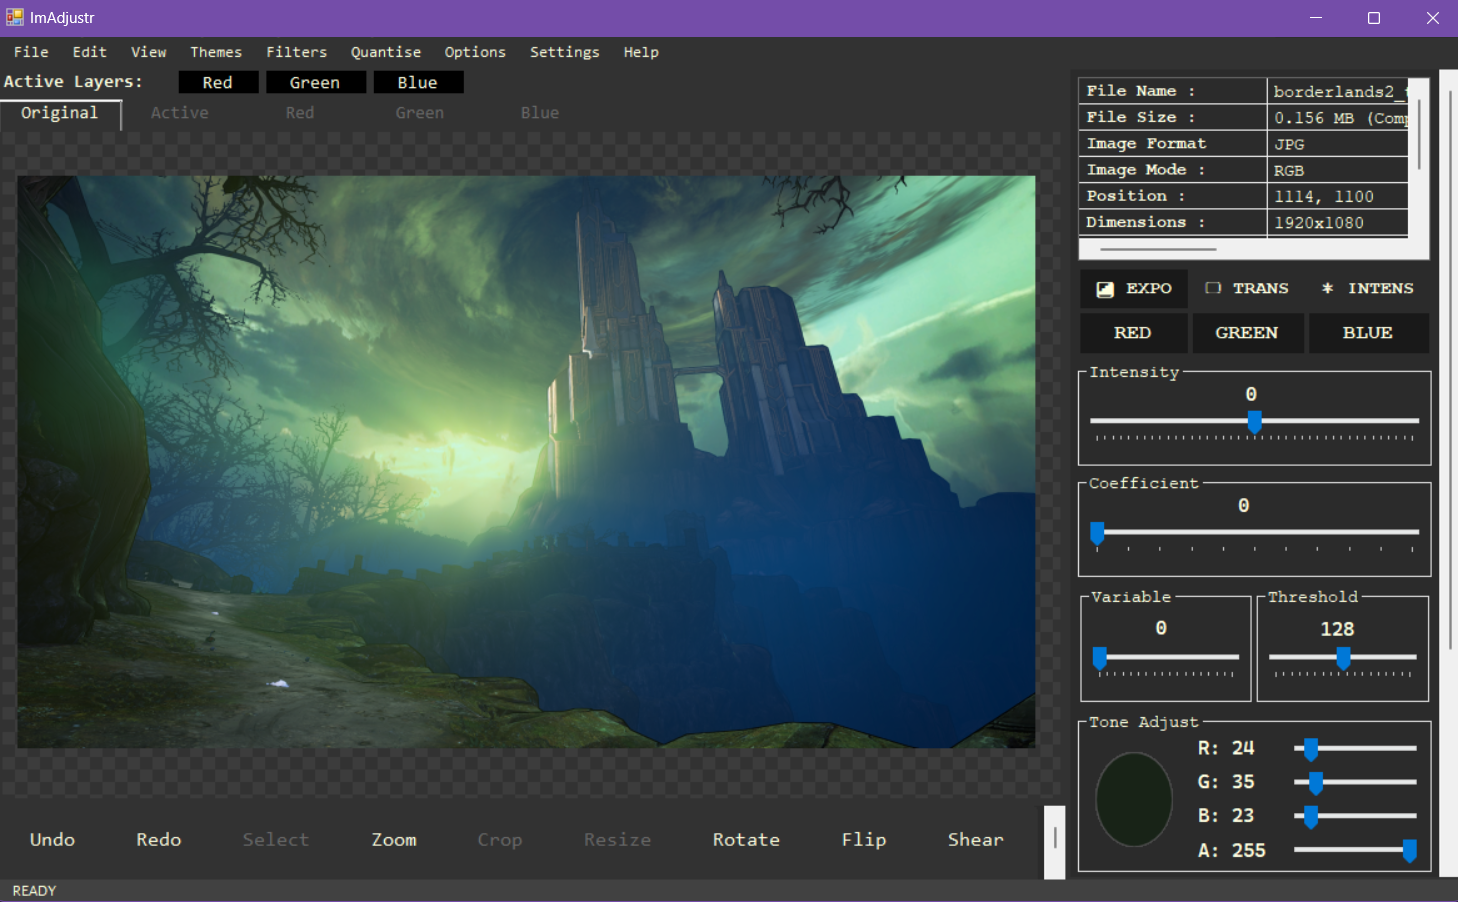The height and width of the screenshot is (902, 1458).
Task: Toggle the Blue active layer
Action: tap(418, 83)
